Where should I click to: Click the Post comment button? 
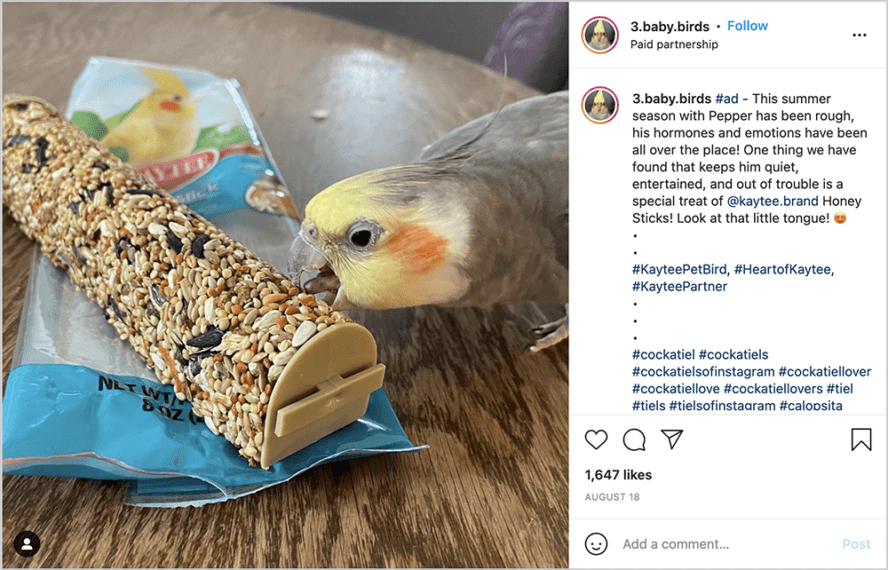tap(856, 544)
